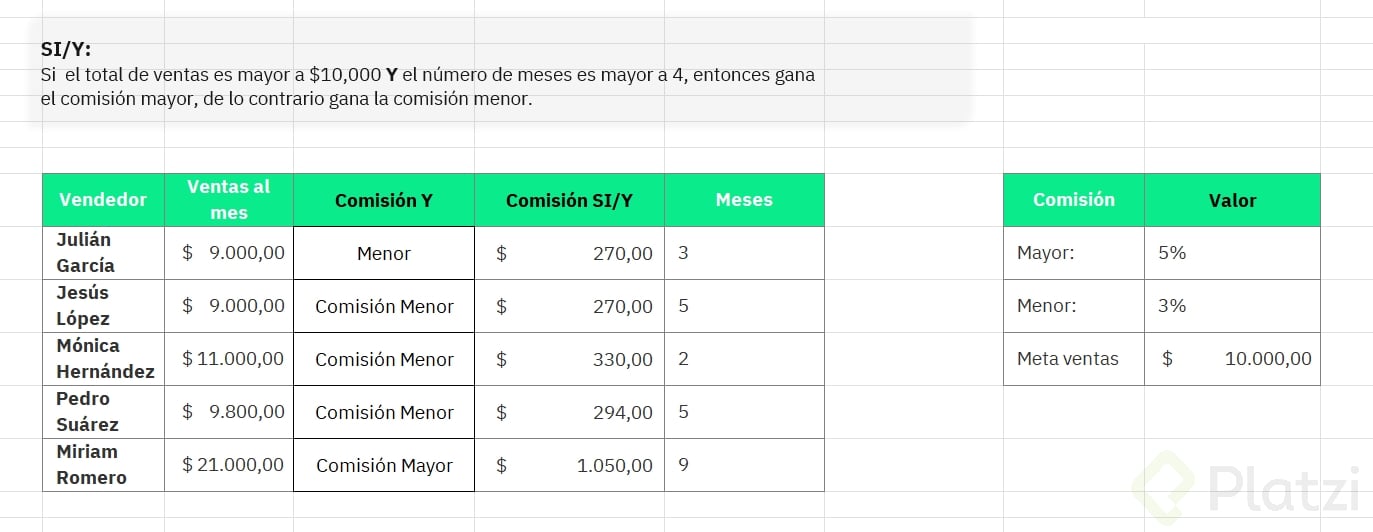Click the Valor header cell
Image resolution: width=1373 pixels, height=532 pixels.
(1232, 200)
